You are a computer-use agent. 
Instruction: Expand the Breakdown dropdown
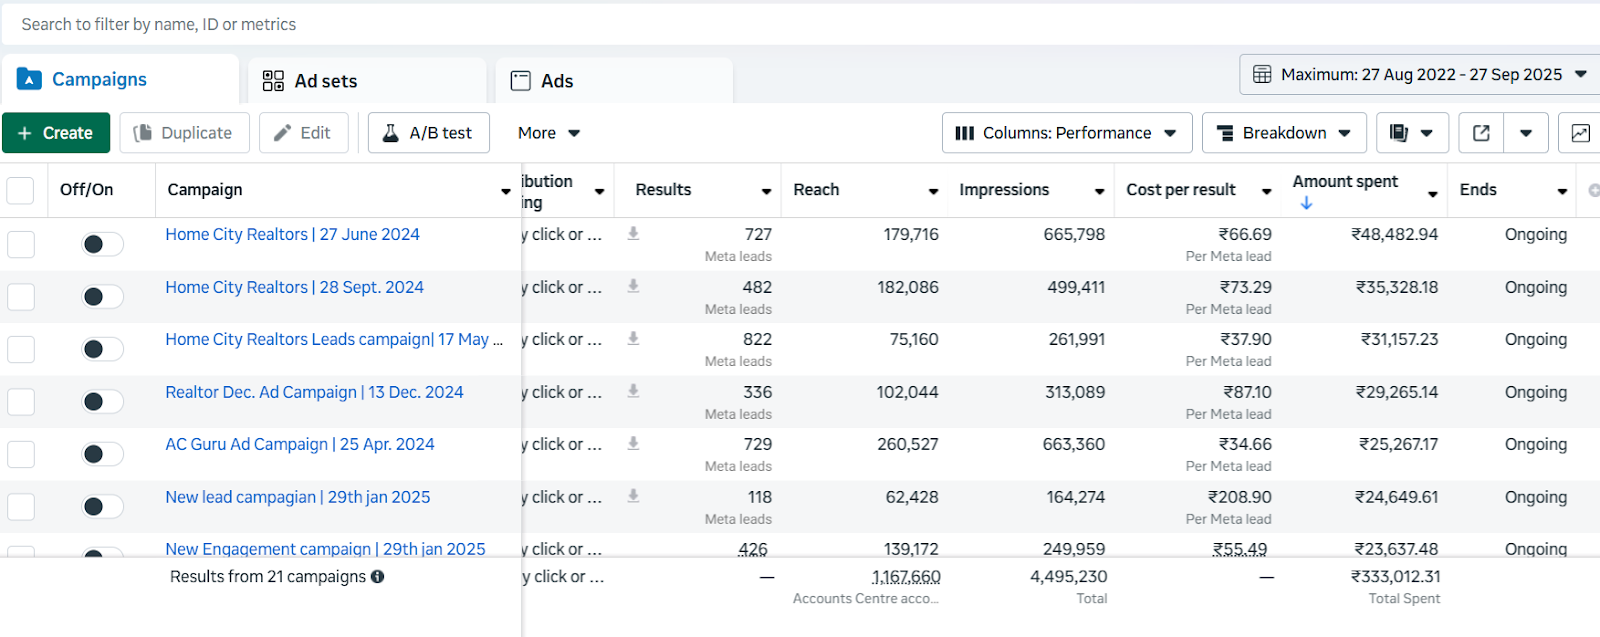pyautogui.click(x=1283, y=133)
